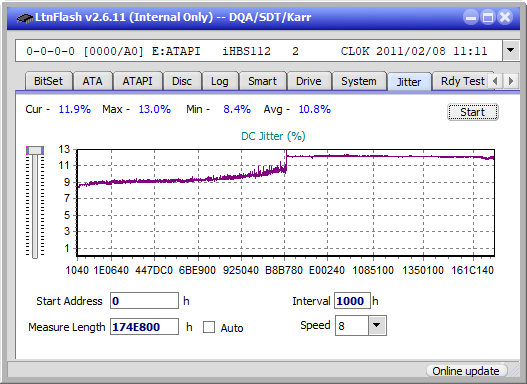527x384 pixels.
Task: Minimize the LtnFlash window
Action: tap(471, 17)
